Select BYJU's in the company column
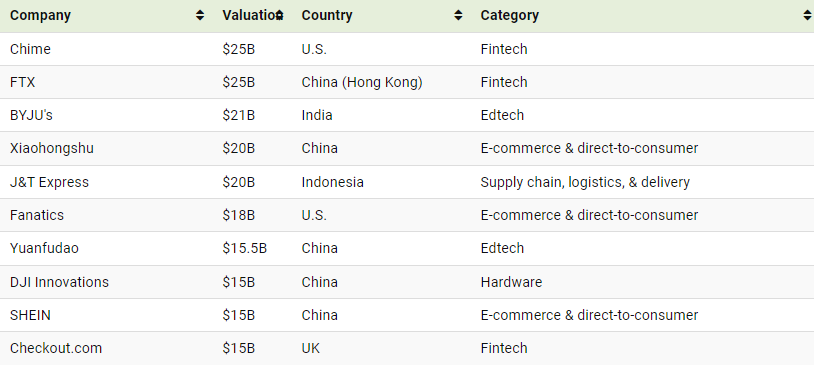The height and width of the screenshot is (370, 814). (x=31, y=115)
